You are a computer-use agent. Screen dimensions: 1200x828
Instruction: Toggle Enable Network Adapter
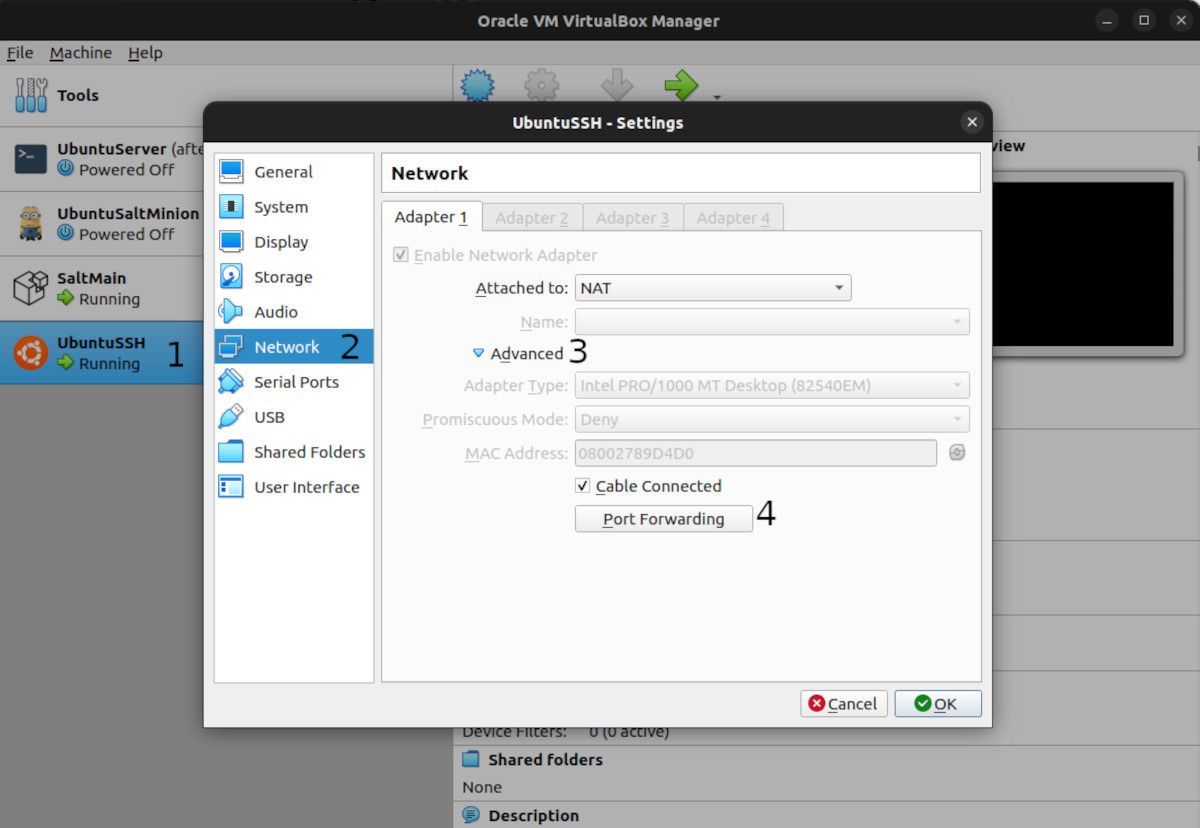[x=400, y=255]
